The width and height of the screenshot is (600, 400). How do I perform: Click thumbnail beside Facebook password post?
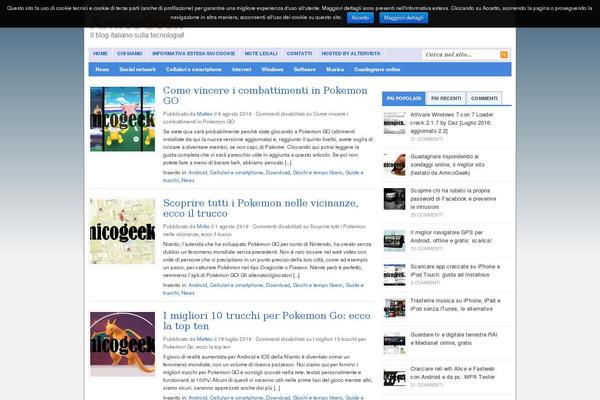[x=395, y=199]
